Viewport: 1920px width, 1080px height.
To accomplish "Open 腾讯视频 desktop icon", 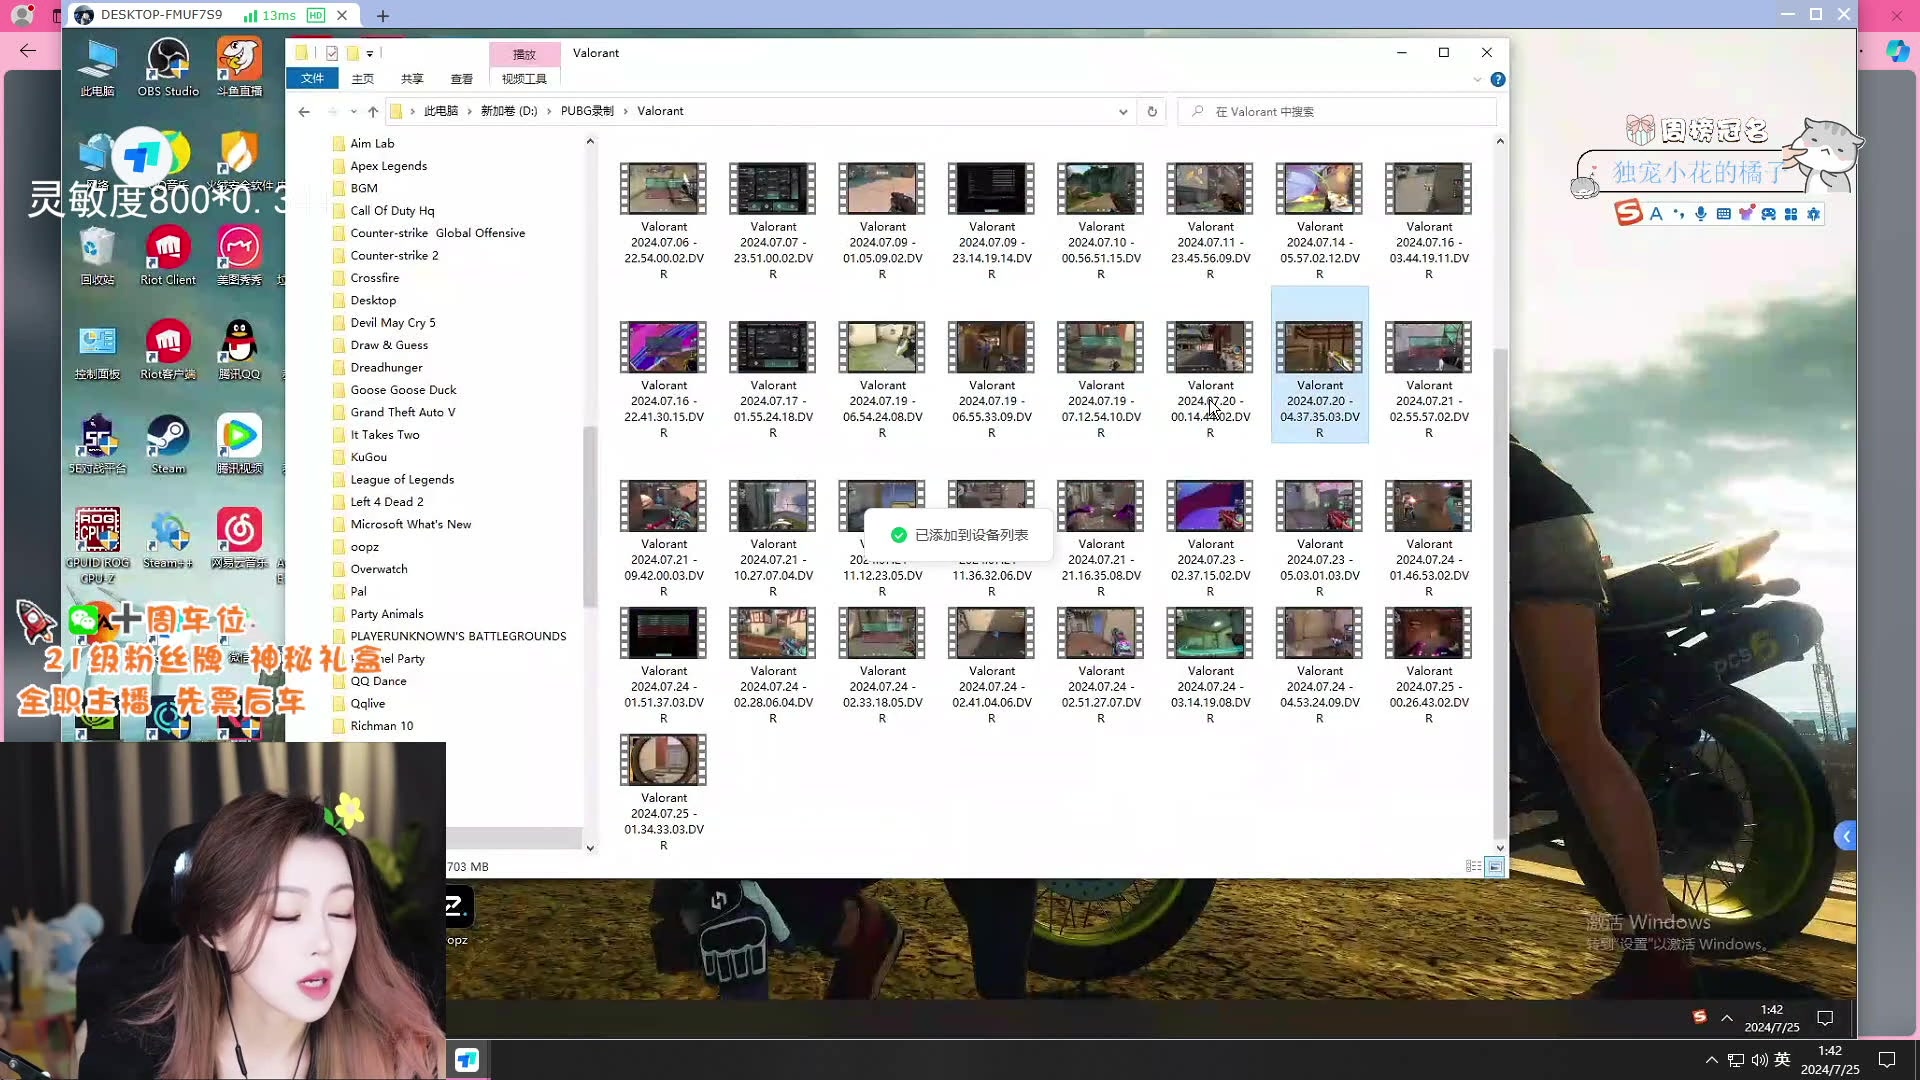I will pos(239,444).
